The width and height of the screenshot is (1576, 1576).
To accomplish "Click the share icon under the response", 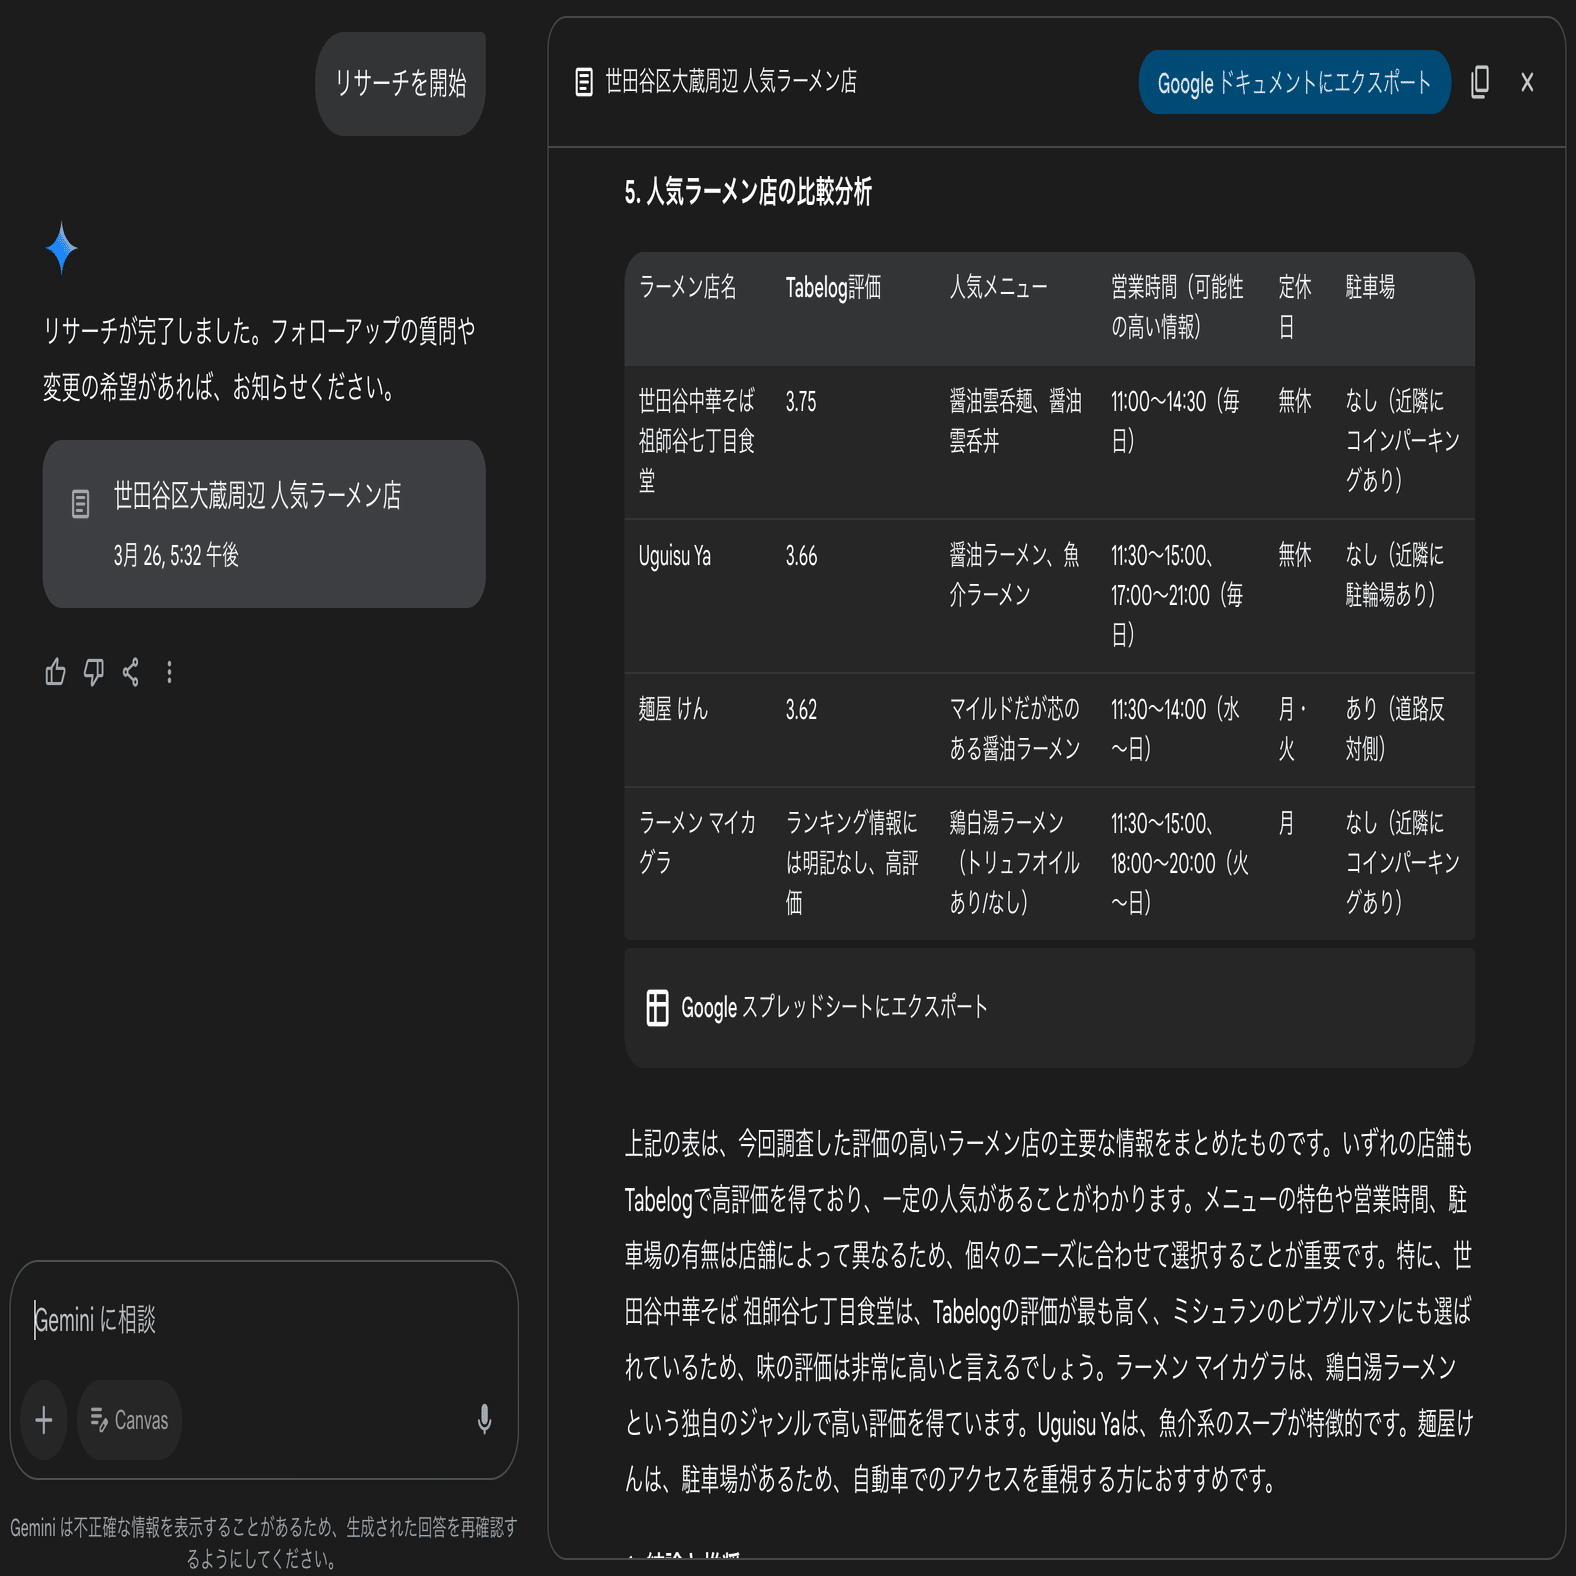I will tap(131, 672).
